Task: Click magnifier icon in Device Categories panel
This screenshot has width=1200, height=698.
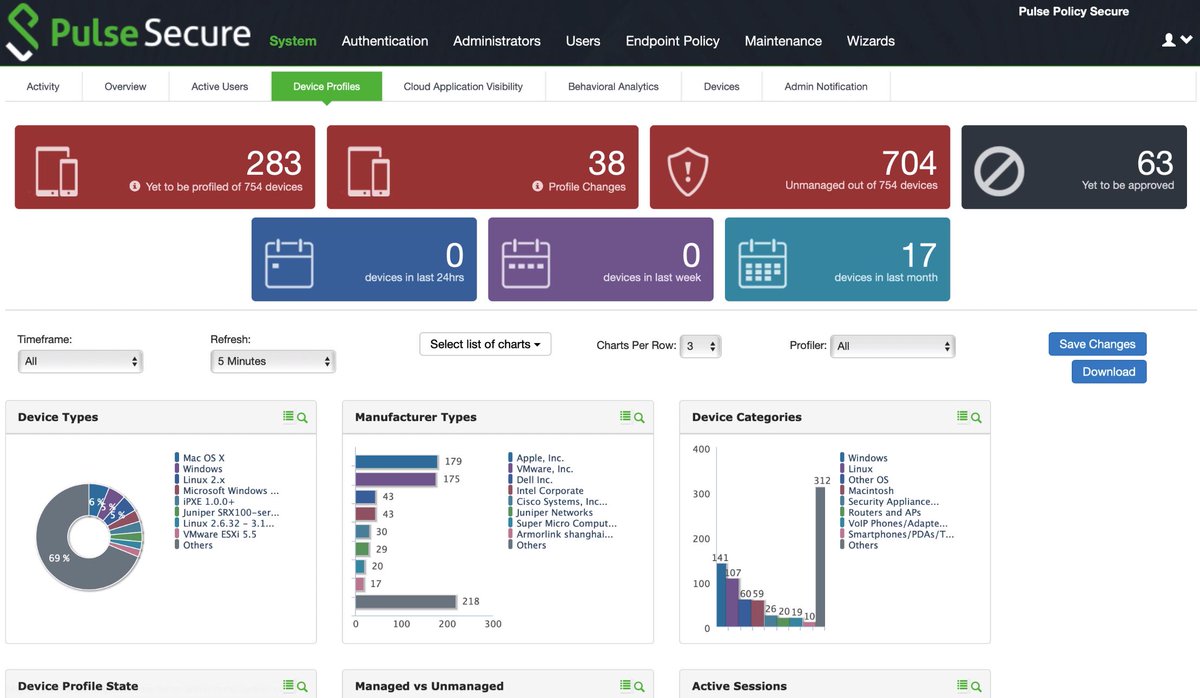Action: click(x=976, y=418)
